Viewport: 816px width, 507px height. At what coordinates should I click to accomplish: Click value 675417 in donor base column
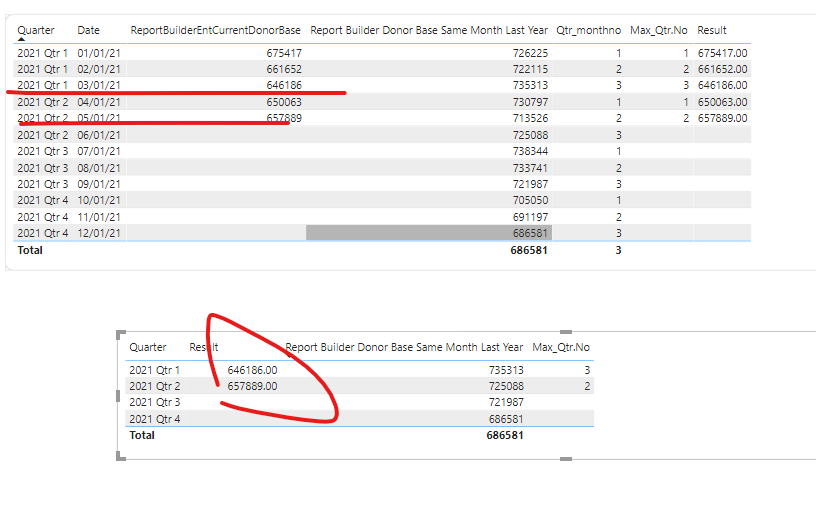pyautogui.click(x=284, y=53)
